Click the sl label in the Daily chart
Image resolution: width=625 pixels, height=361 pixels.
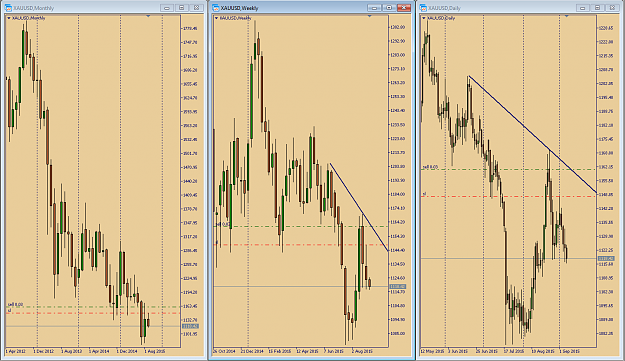click(425, 194)
